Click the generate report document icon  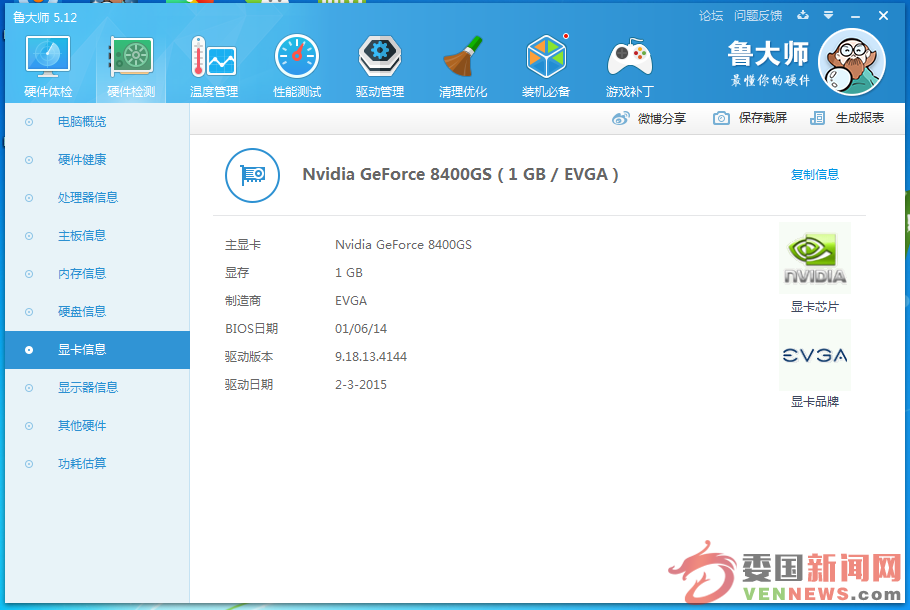point(817,118)
